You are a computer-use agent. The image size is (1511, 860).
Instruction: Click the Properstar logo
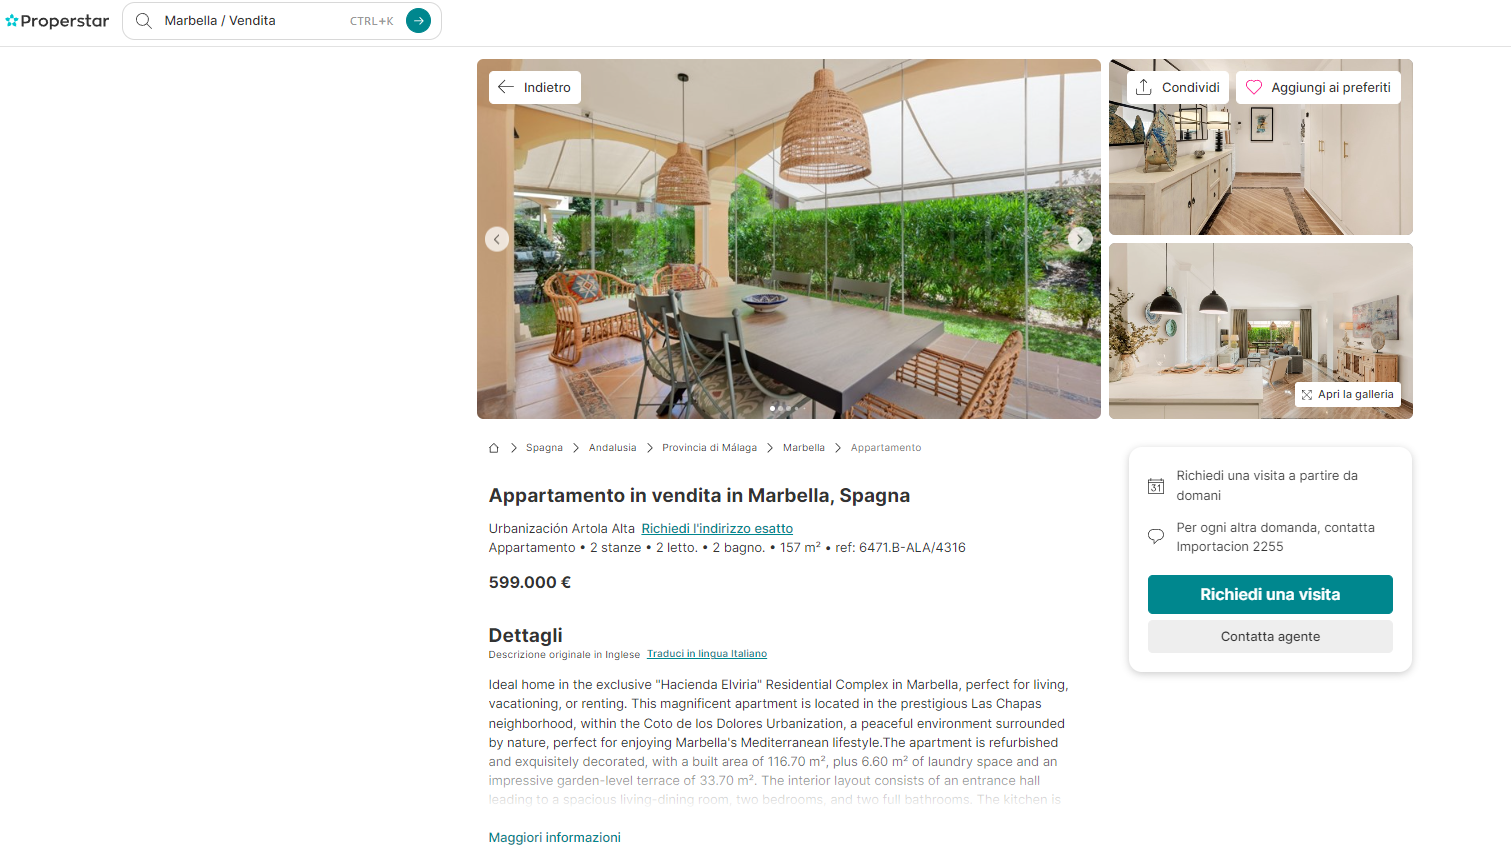[57, 21]
